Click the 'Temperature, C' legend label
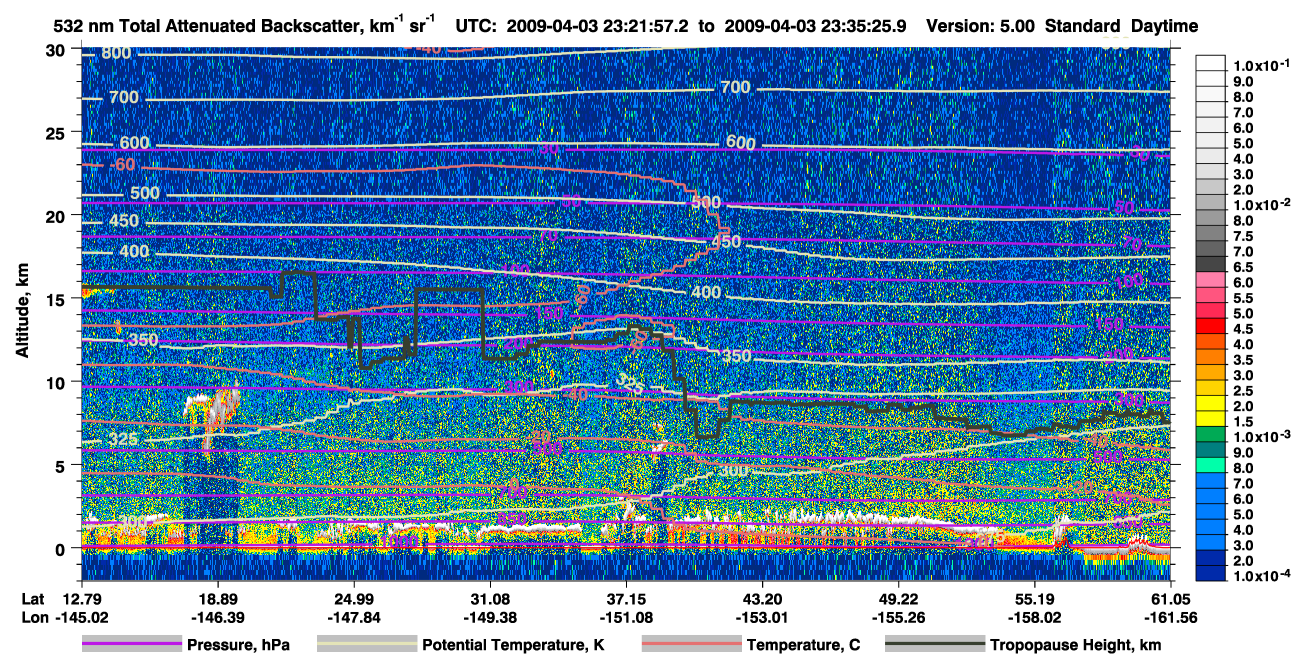The width and height of the screenshot is (1300, 667). 803,646
